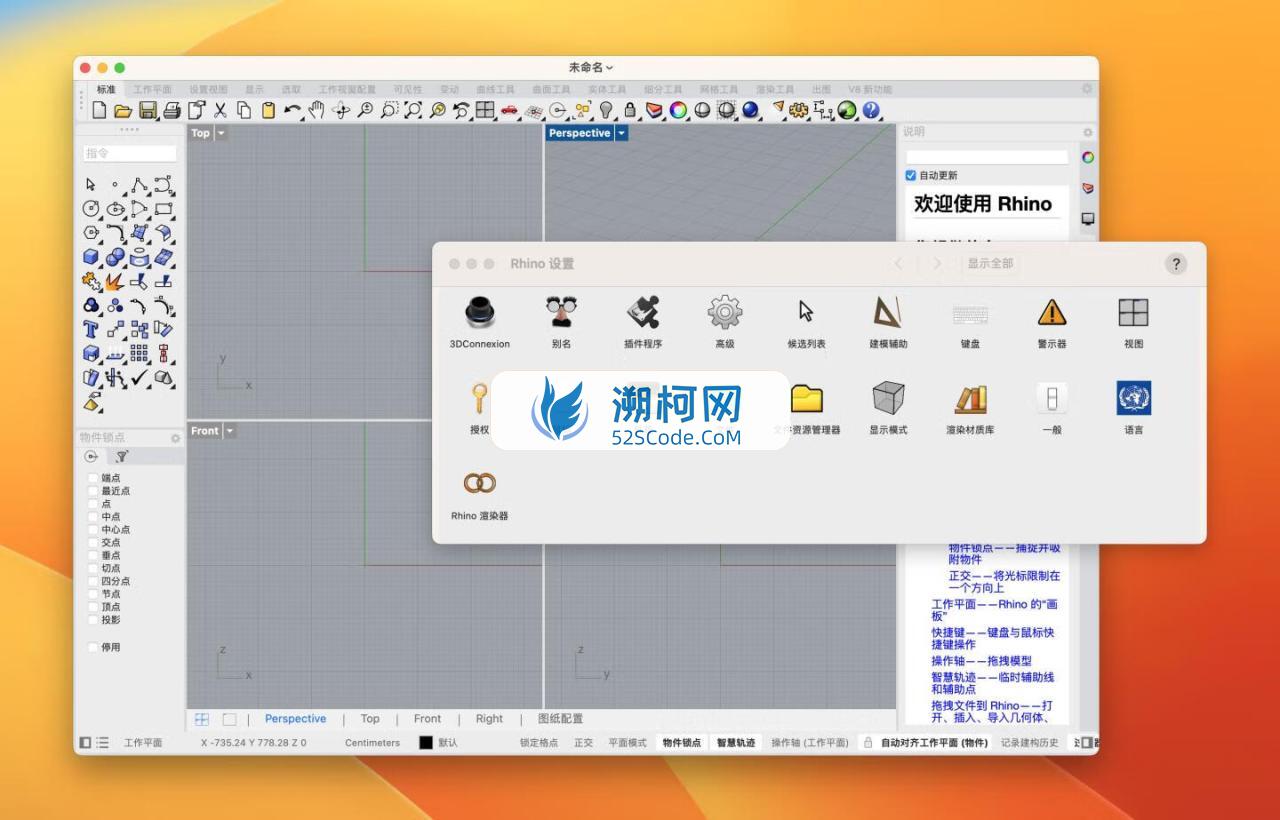Click the Open folder toolbar icon
Image resolution: width=1280 pixels, height=820 pixels.
(x=123, y=111)
